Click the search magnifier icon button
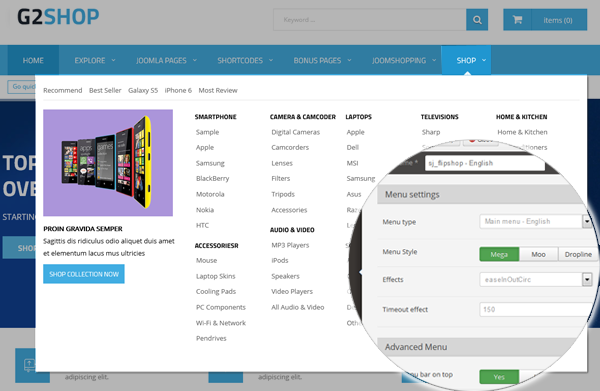Viewport: 600px width, 391px height. (x=477, y=20)
